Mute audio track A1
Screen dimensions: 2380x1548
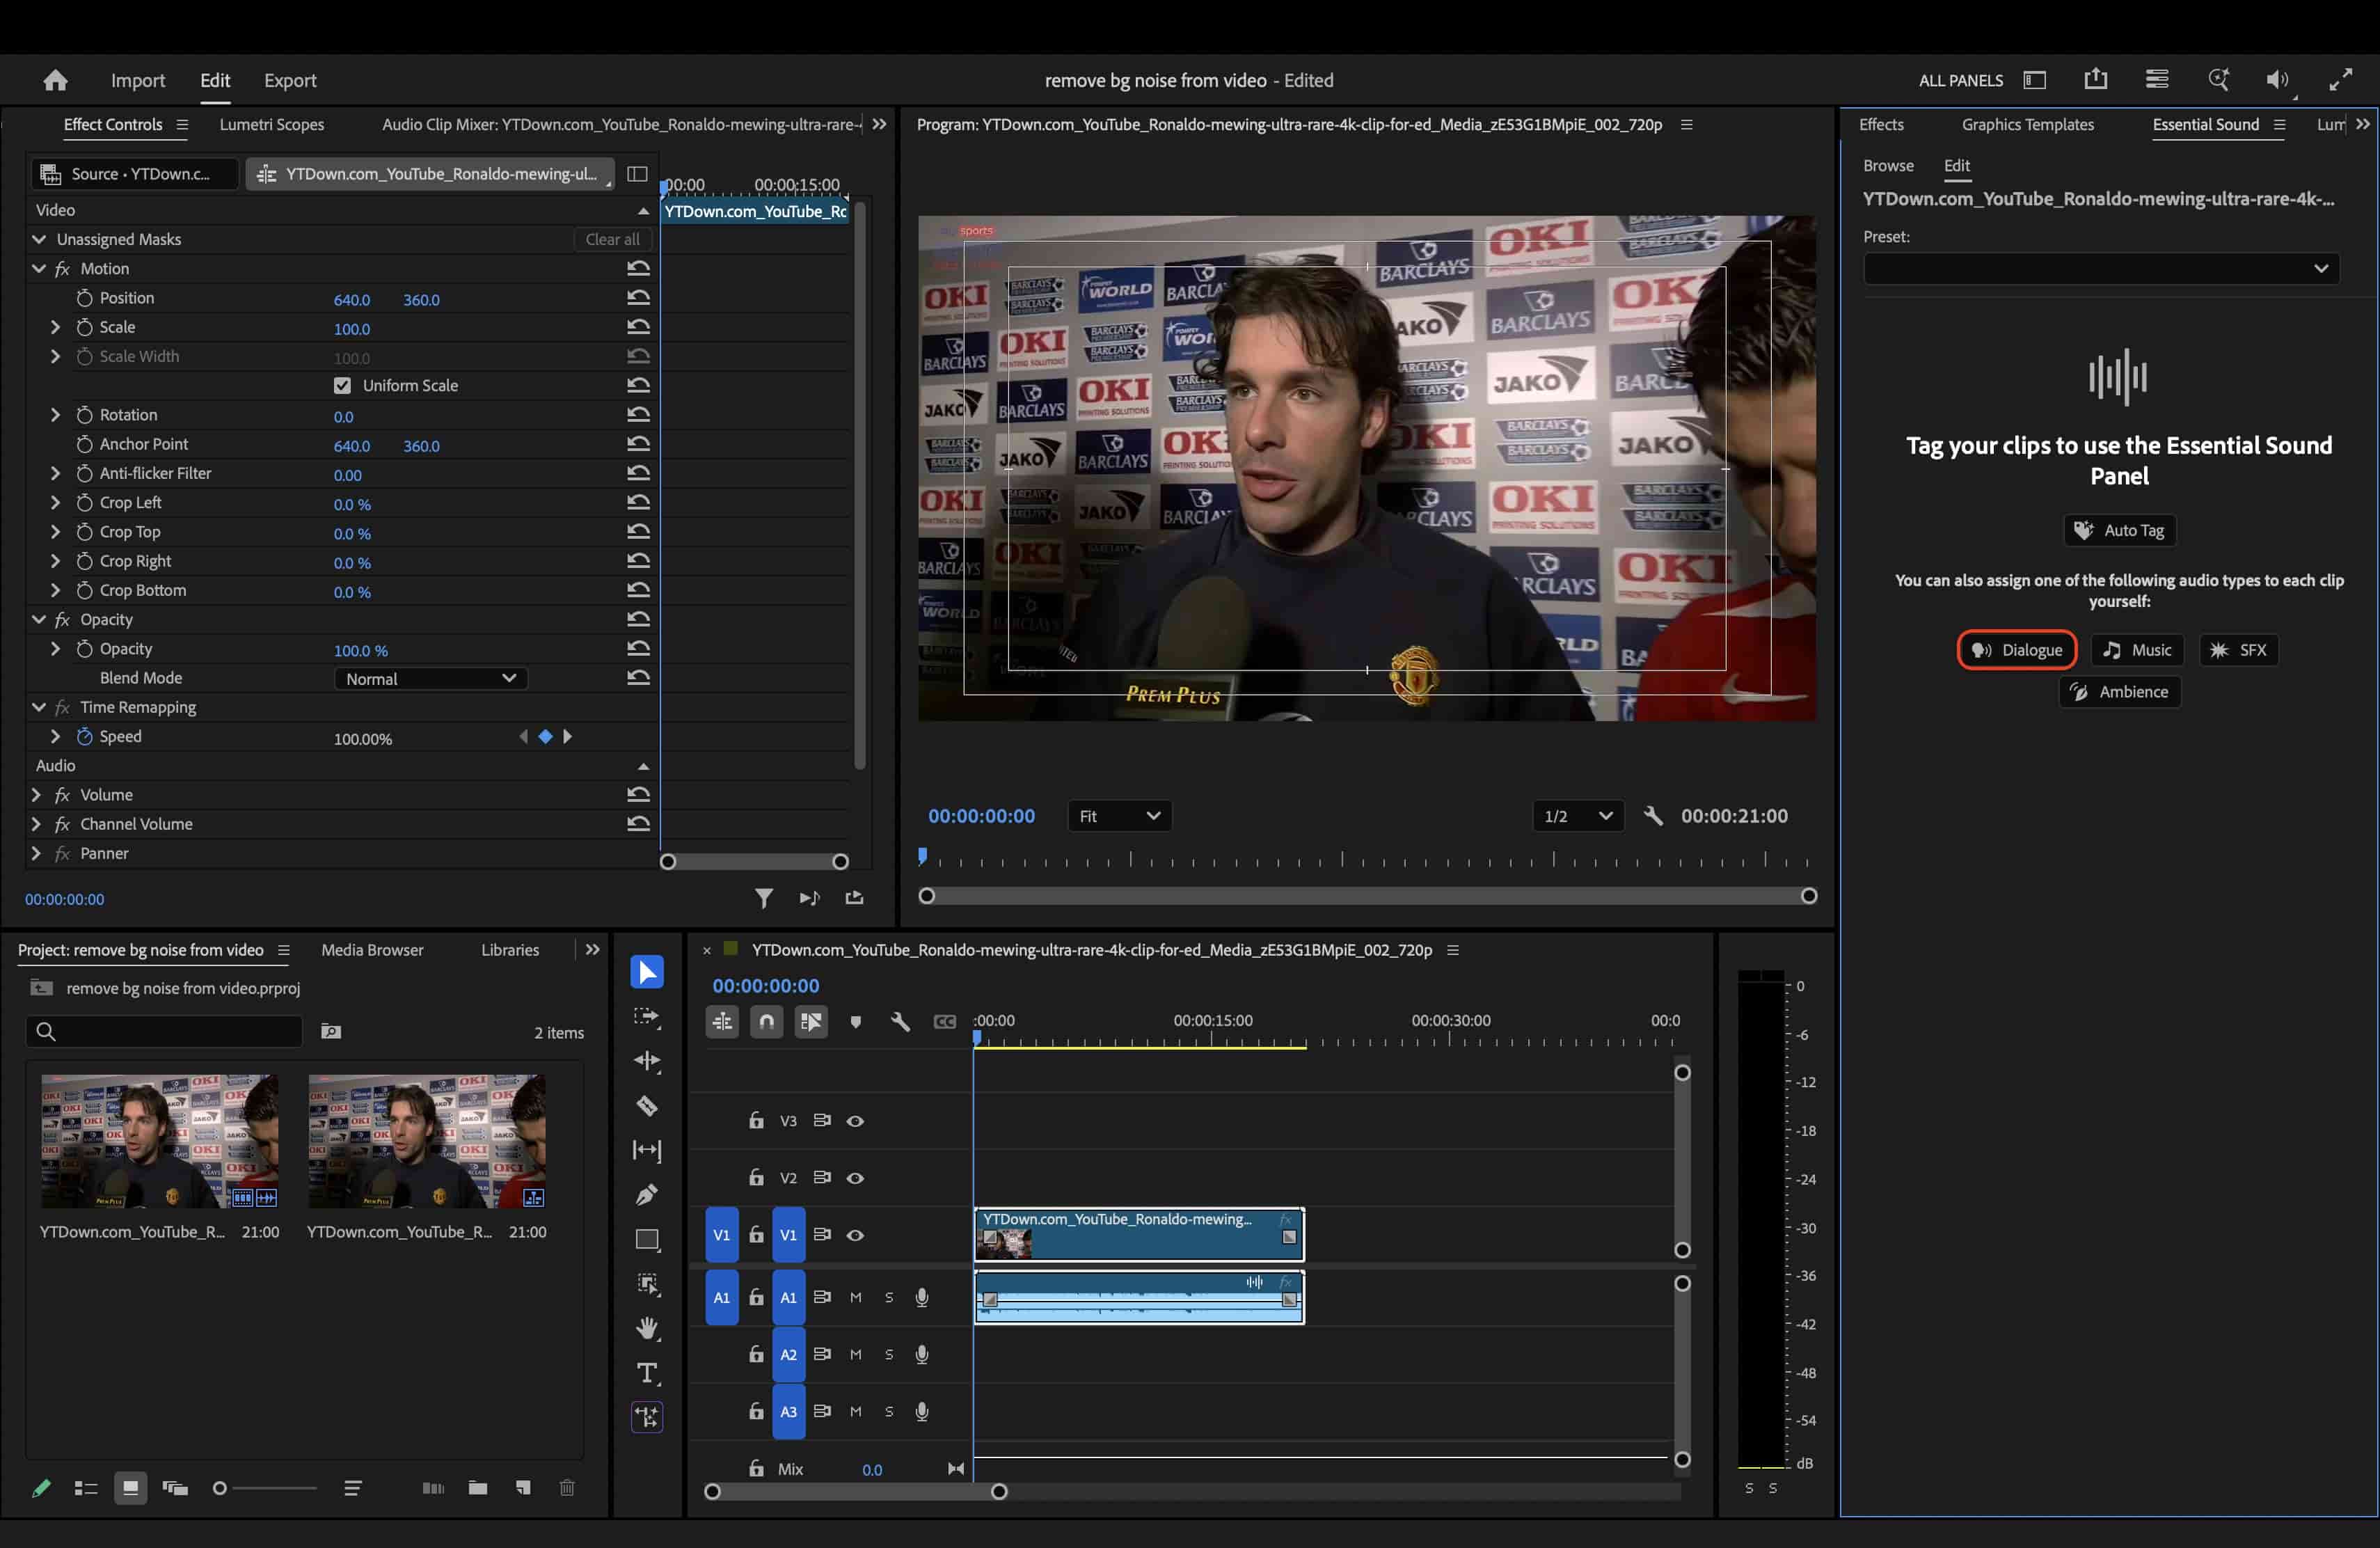(x=855, y=1297)
